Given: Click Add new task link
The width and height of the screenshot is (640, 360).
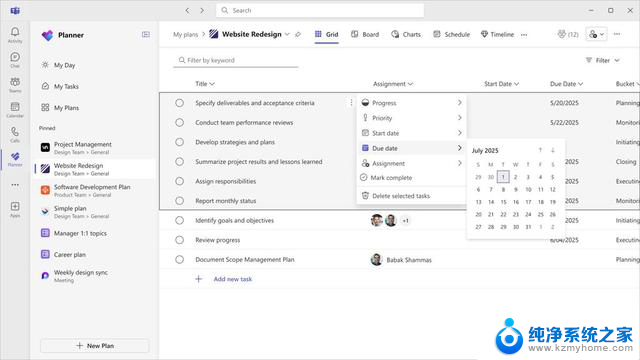Looking at the screenshot, I should [233, 279].
